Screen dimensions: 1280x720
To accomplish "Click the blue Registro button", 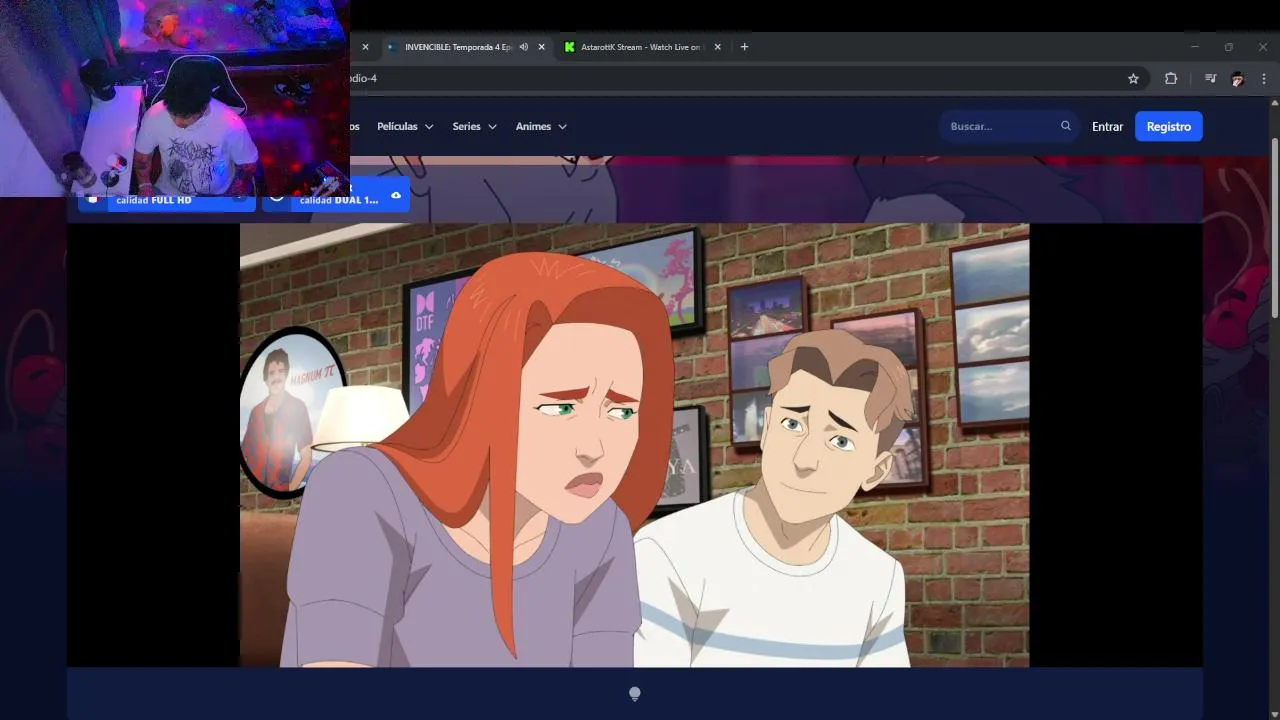I will point(1168,127).
